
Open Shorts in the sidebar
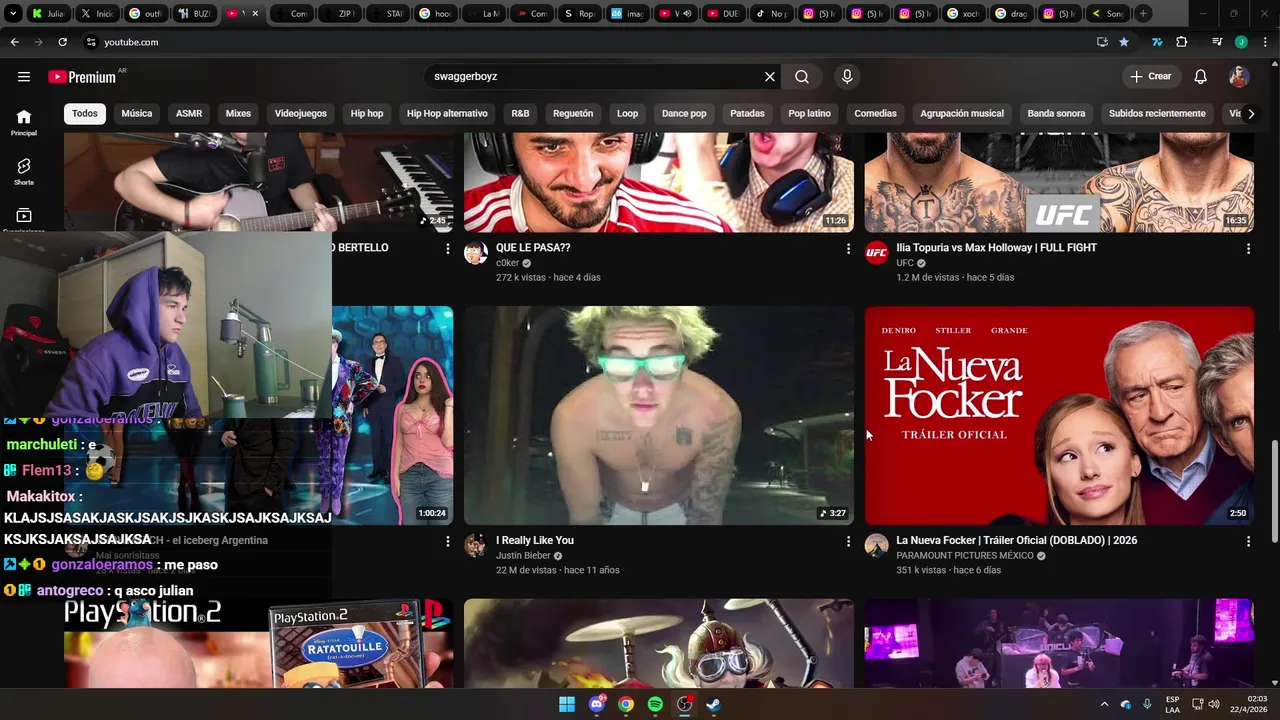coord(24,171)
